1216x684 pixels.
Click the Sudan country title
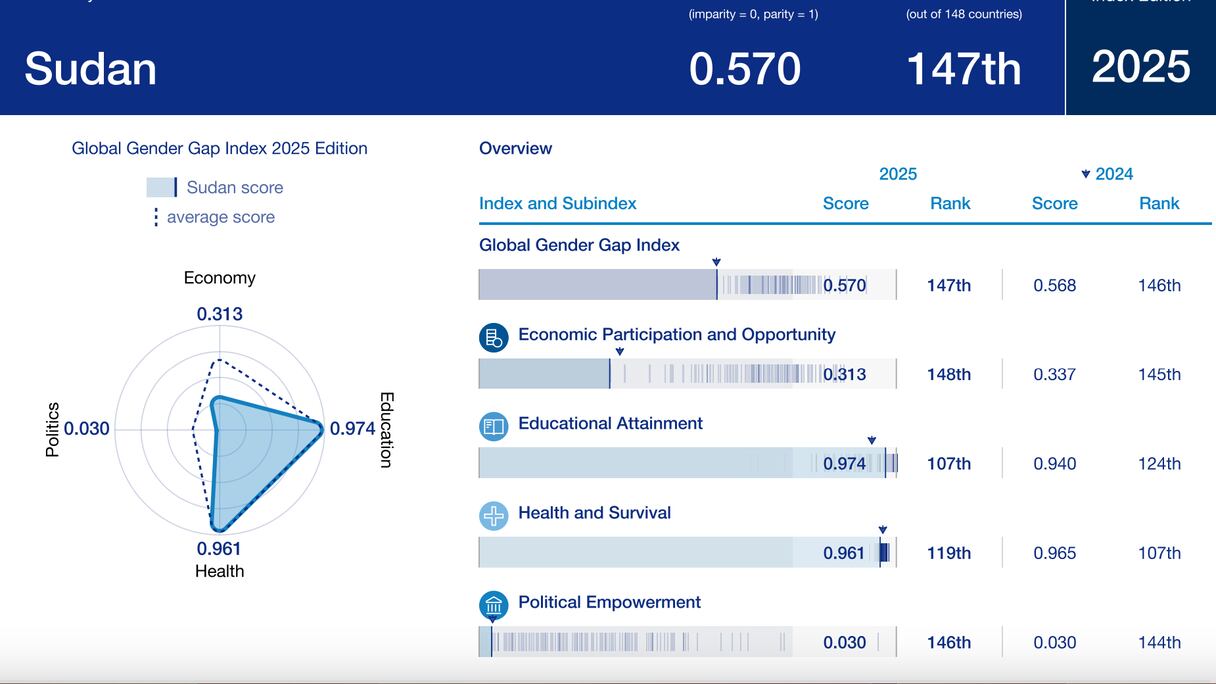pyautogui.click(x=90, y=69)
